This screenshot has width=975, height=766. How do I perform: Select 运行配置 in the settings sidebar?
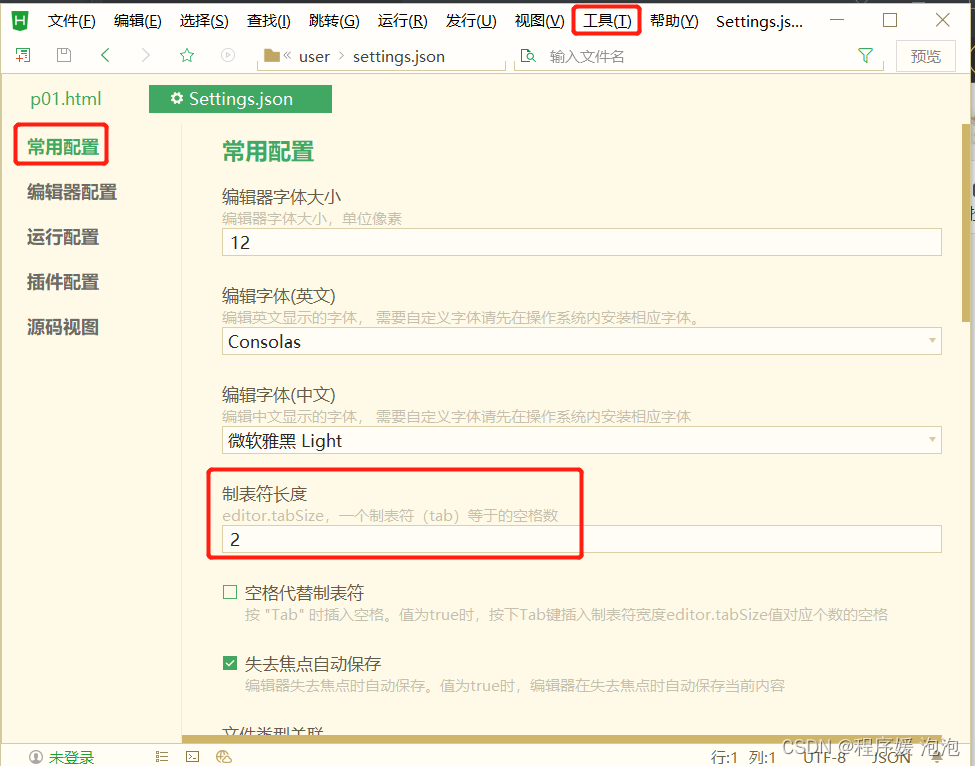tap(63, 237)
